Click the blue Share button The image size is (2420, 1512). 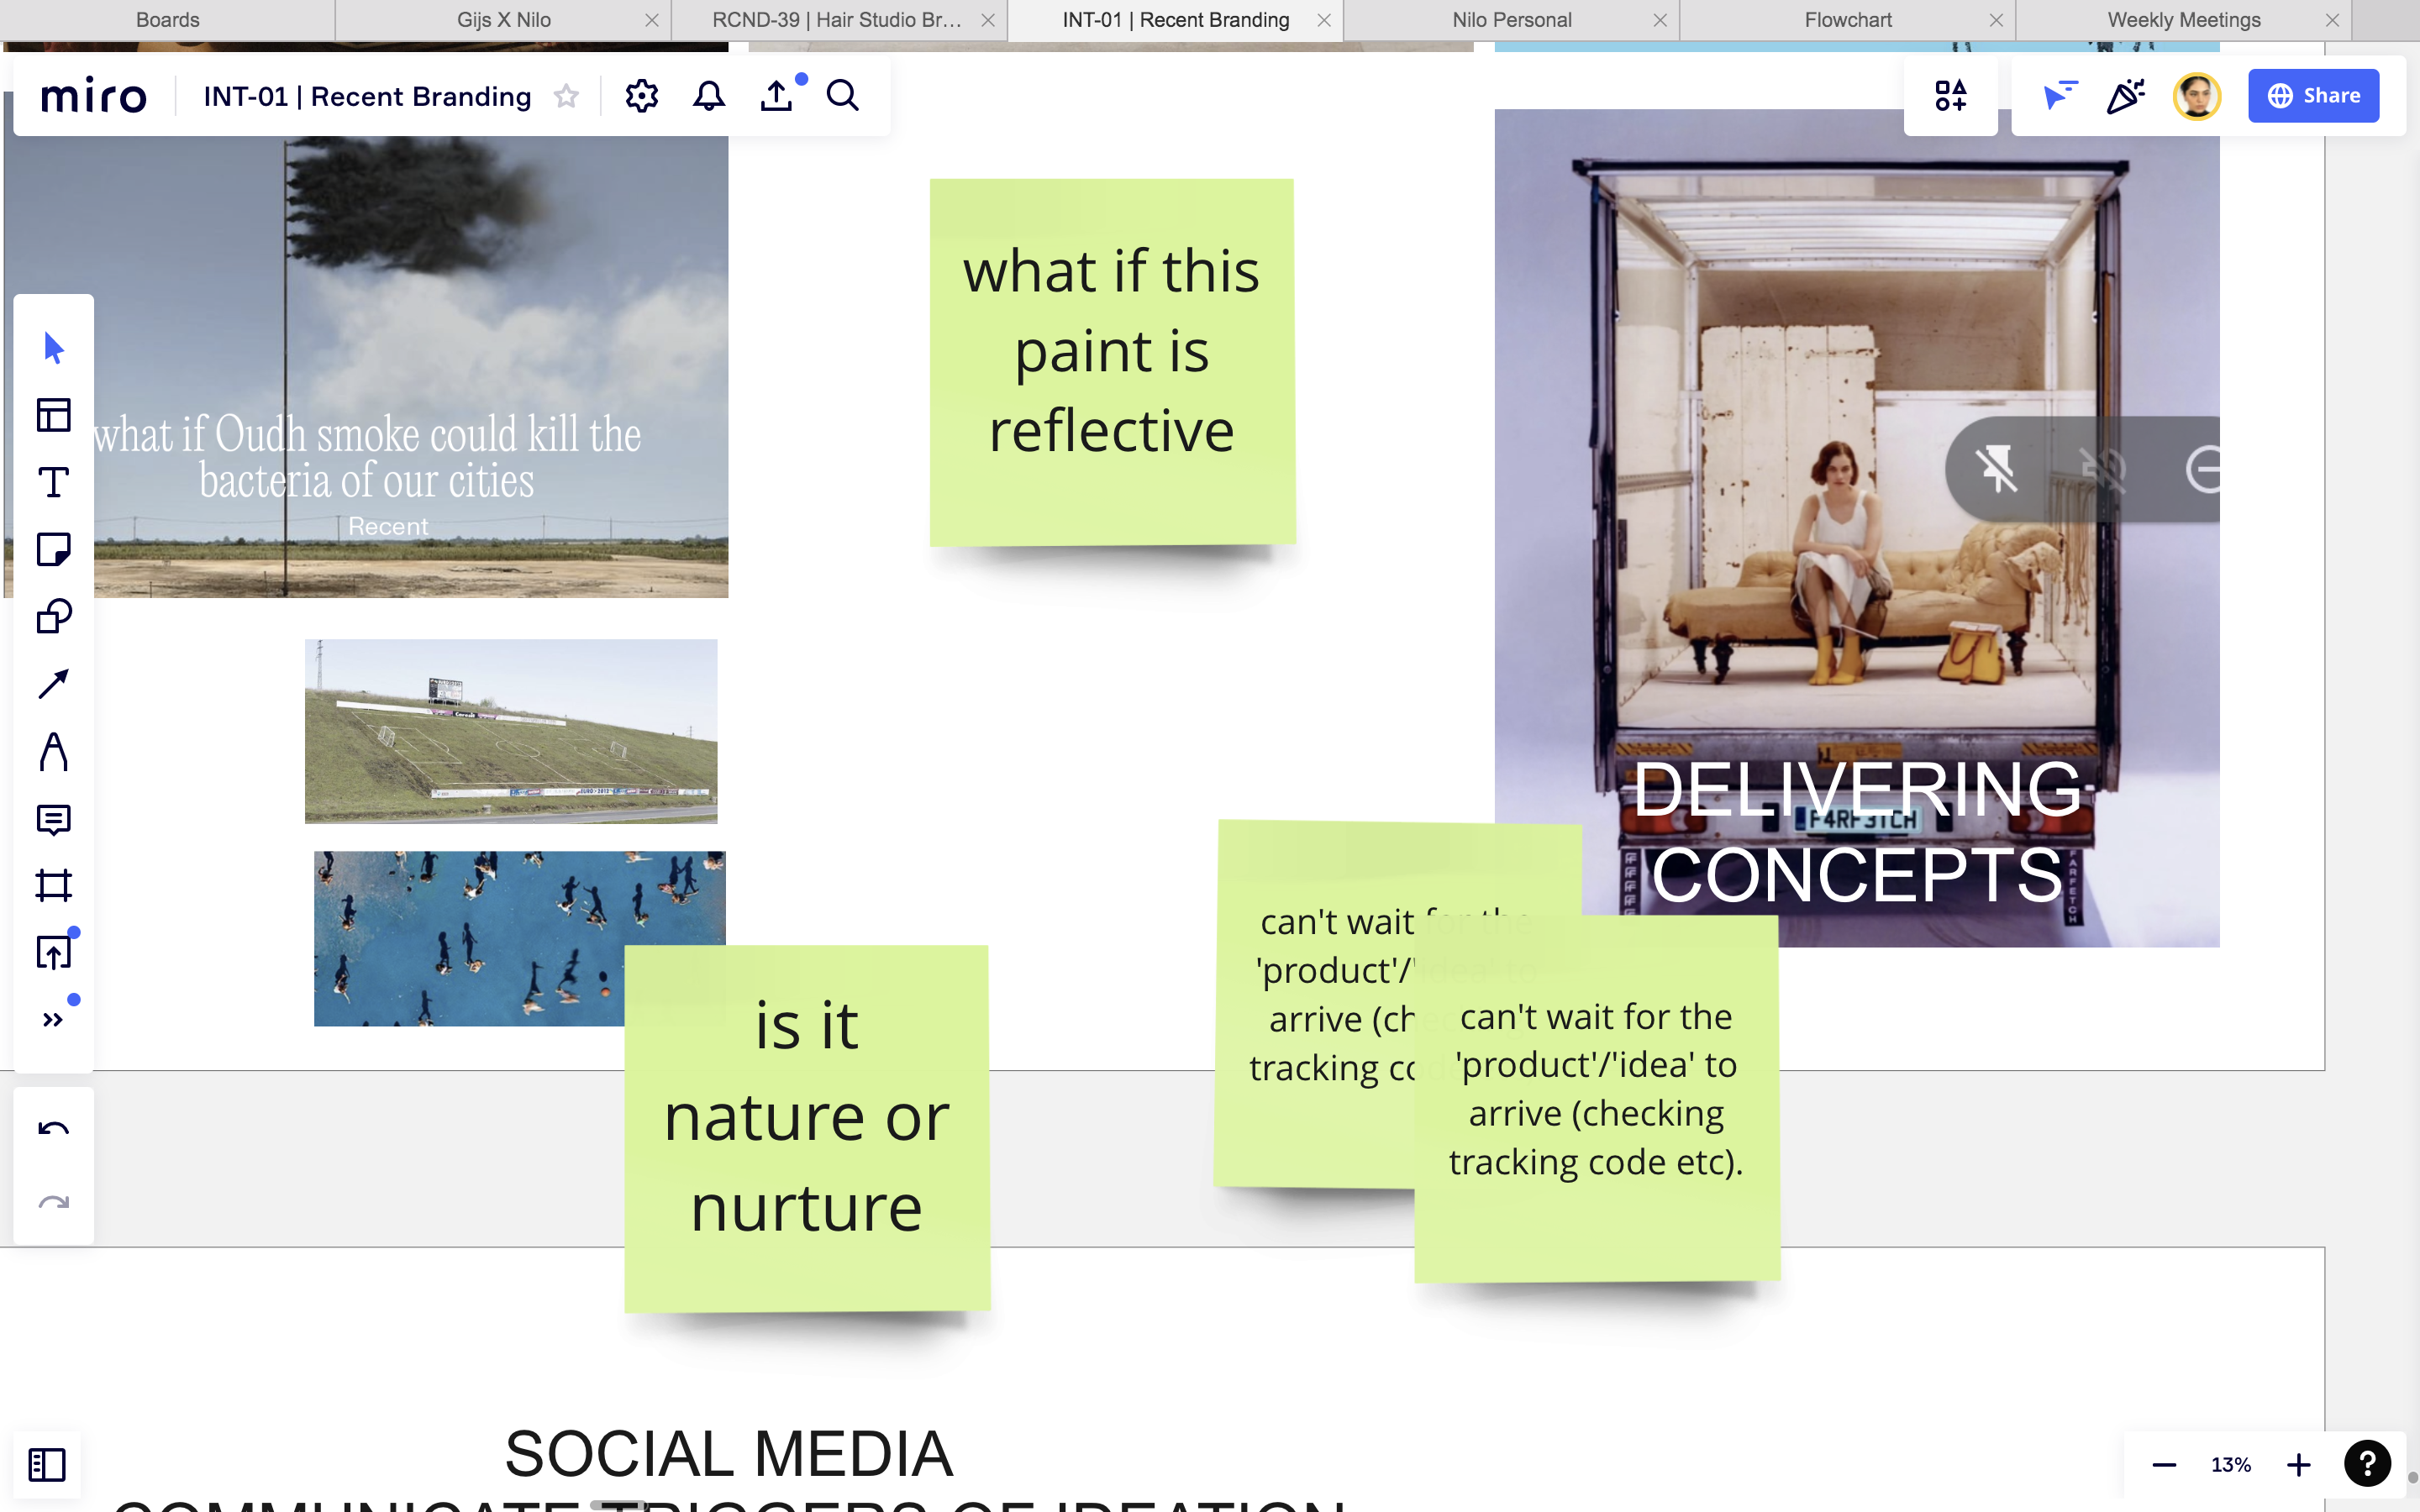click(2313, 96)
